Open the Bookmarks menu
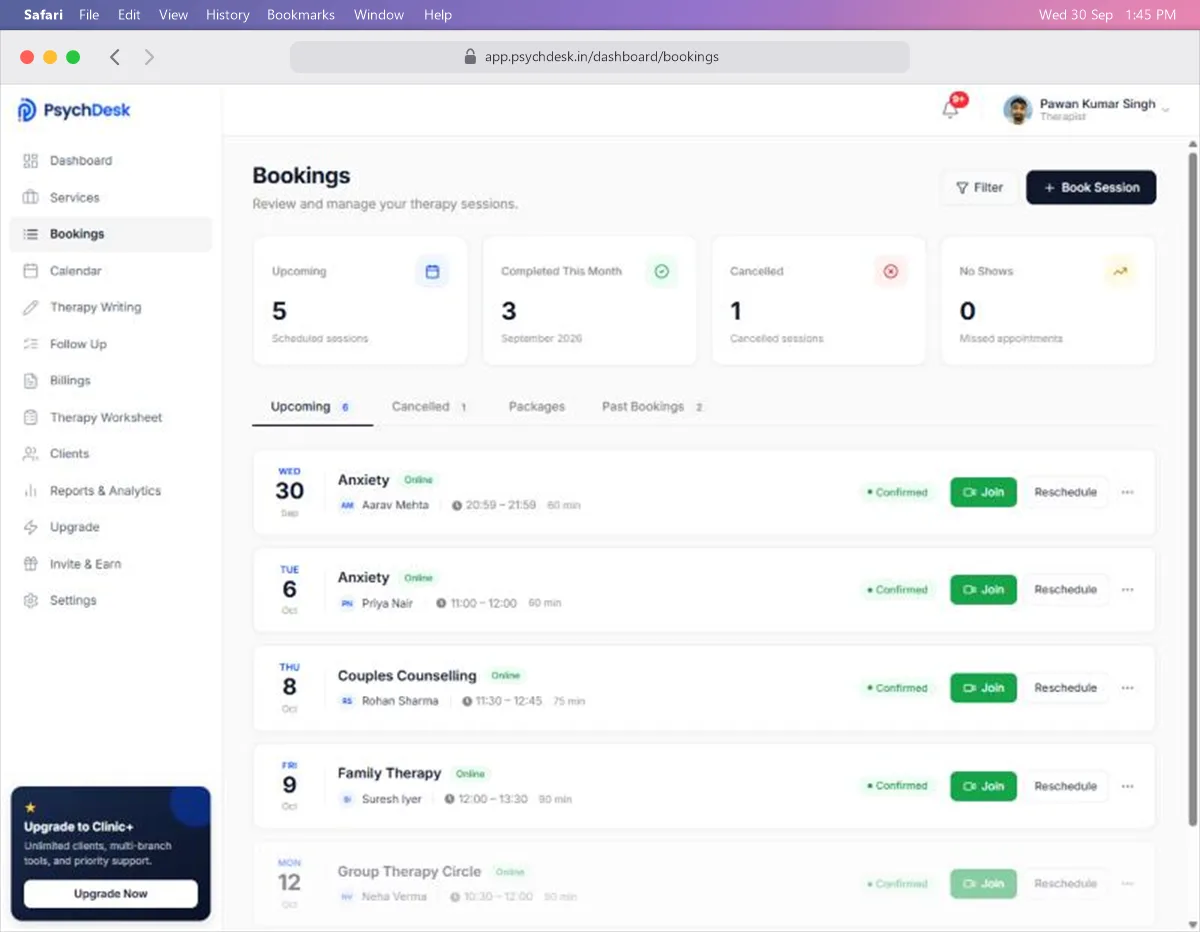Image resolution: width=1200 pixels, height=932 pixels. point(301,15)
